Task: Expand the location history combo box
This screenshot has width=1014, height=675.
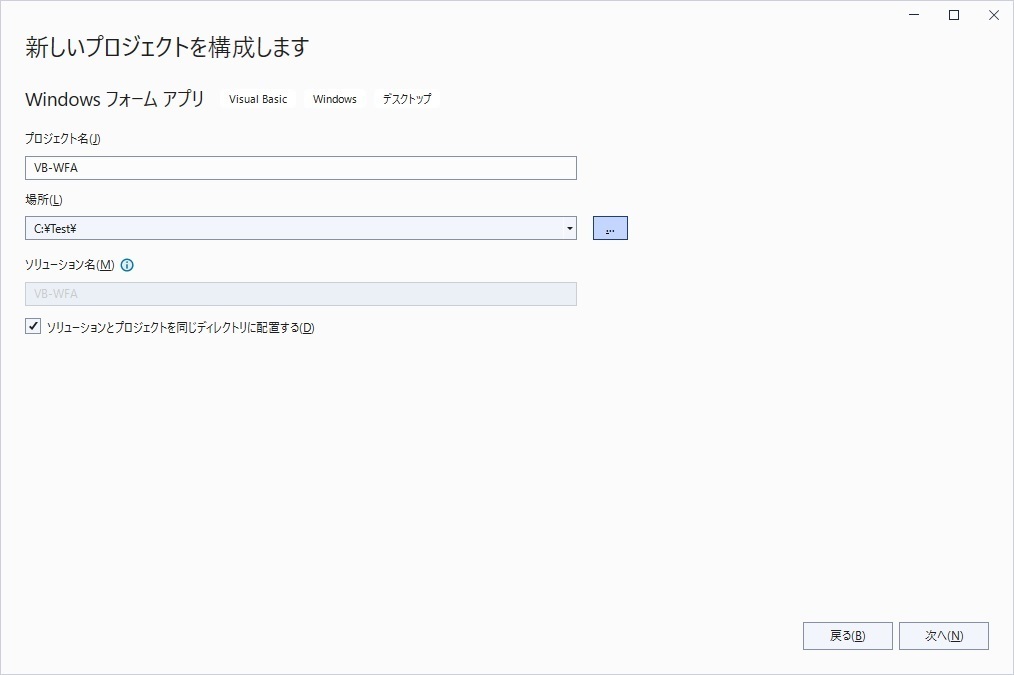Action: coord(568,227)
